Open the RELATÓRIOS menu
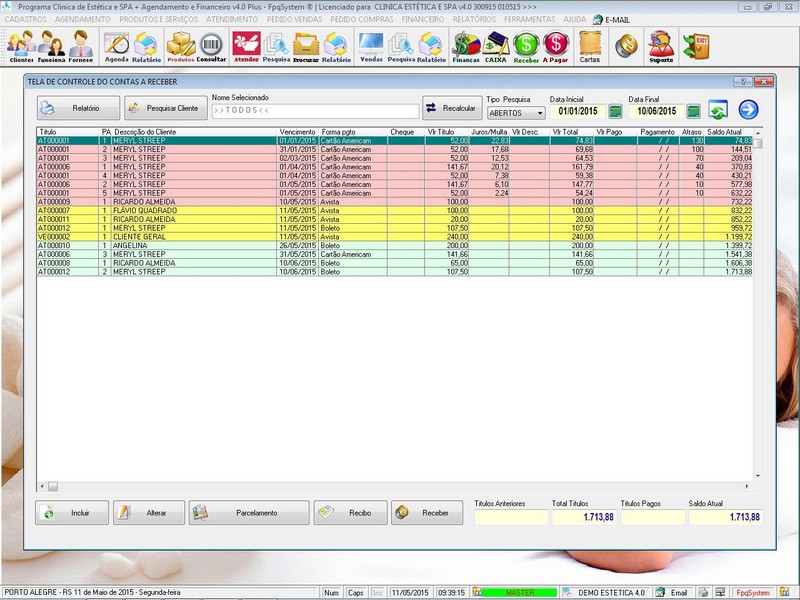 474,19
